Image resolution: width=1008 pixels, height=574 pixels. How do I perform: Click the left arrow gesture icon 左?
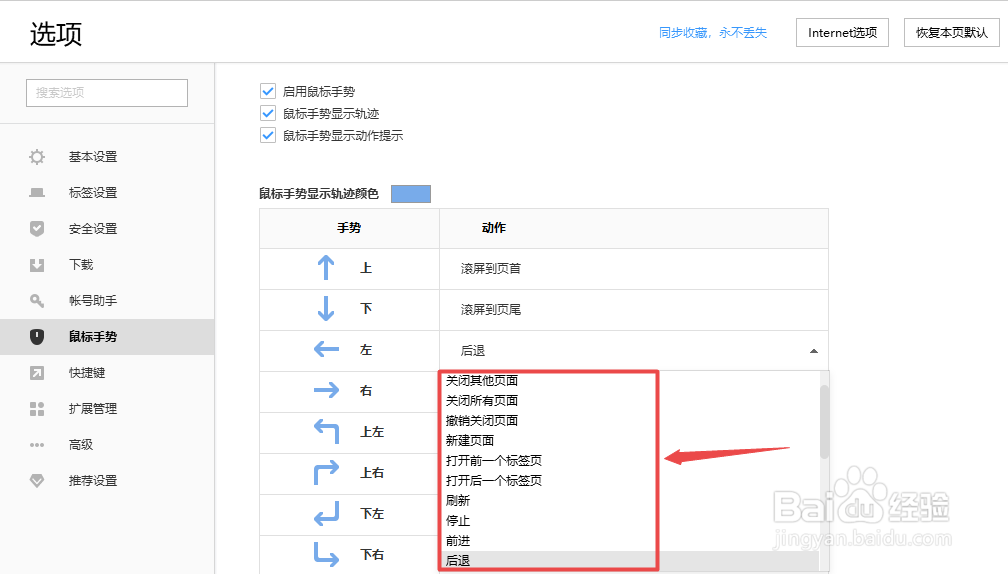326,350
